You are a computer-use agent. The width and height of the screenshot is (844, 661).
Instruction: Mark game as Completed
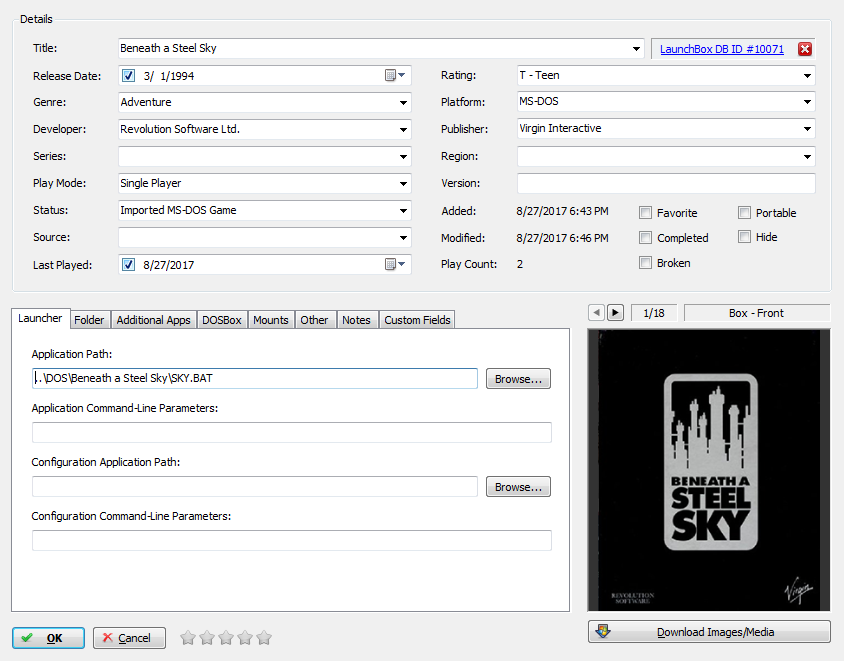[x=645, y=237]
